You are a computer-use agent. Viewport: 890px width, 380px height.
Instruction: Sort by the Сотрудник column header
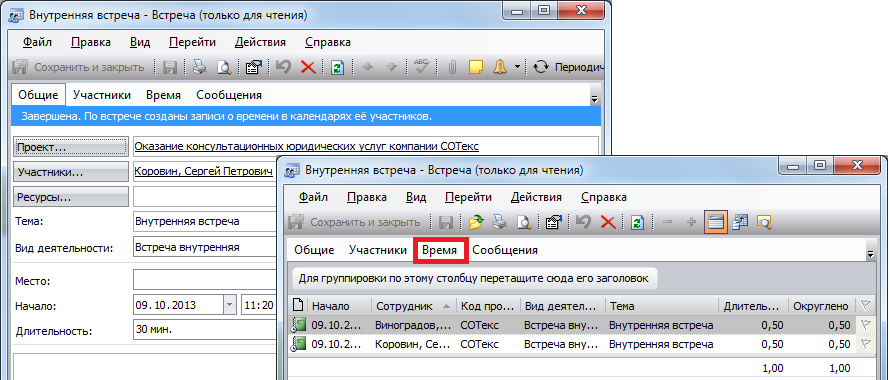pos(414,306)
